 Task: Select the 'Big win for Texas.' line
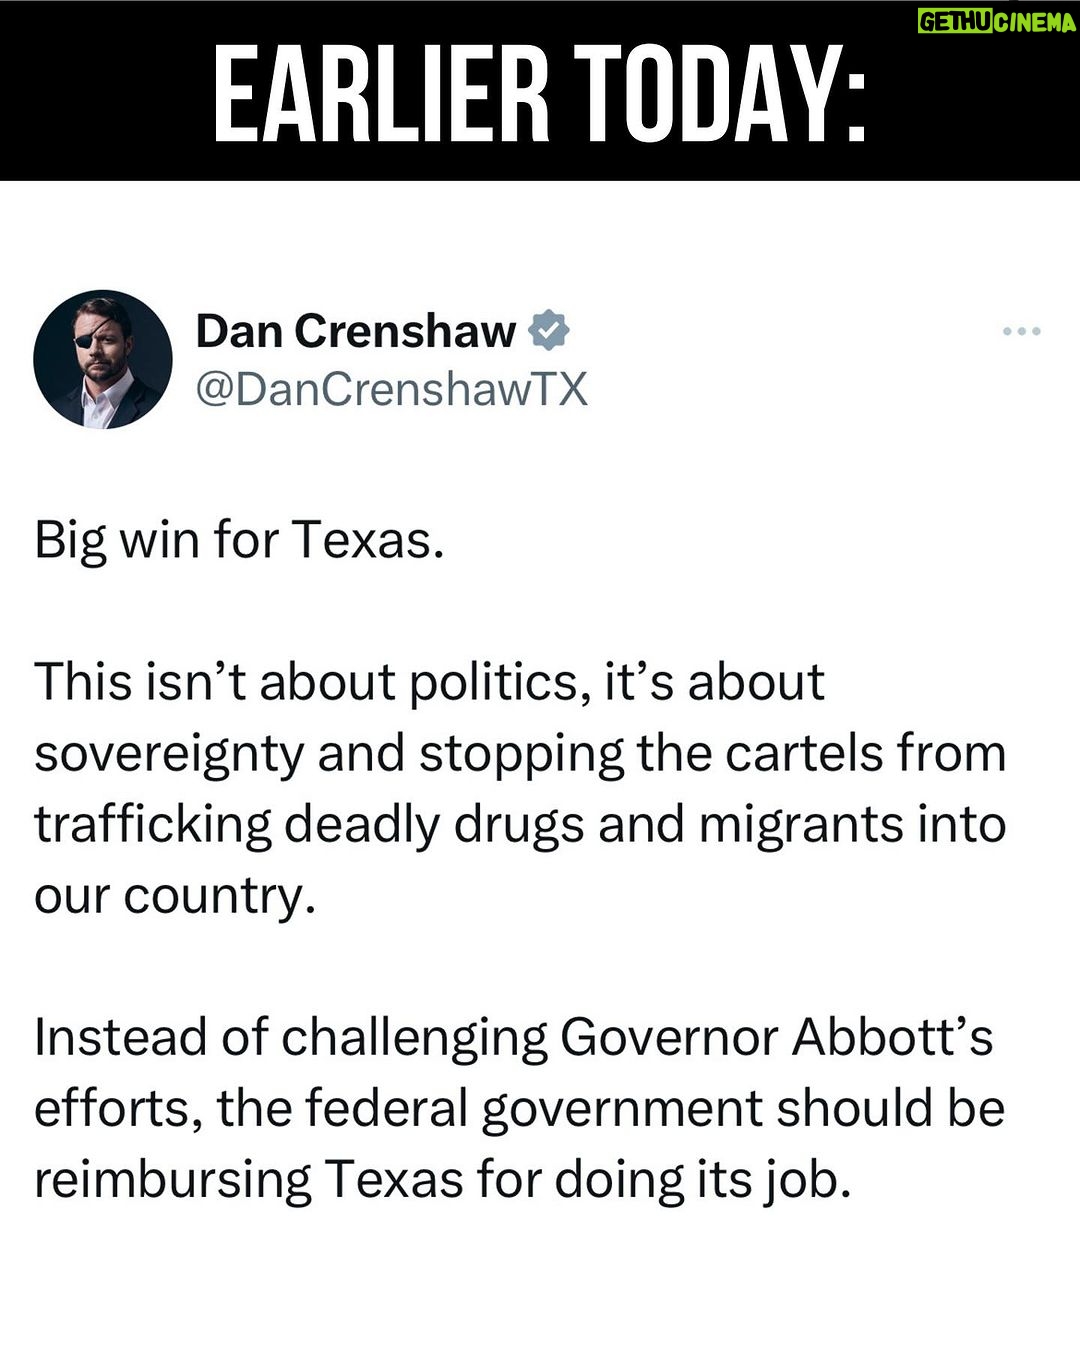pyautogui.click(x=239, y=541)
